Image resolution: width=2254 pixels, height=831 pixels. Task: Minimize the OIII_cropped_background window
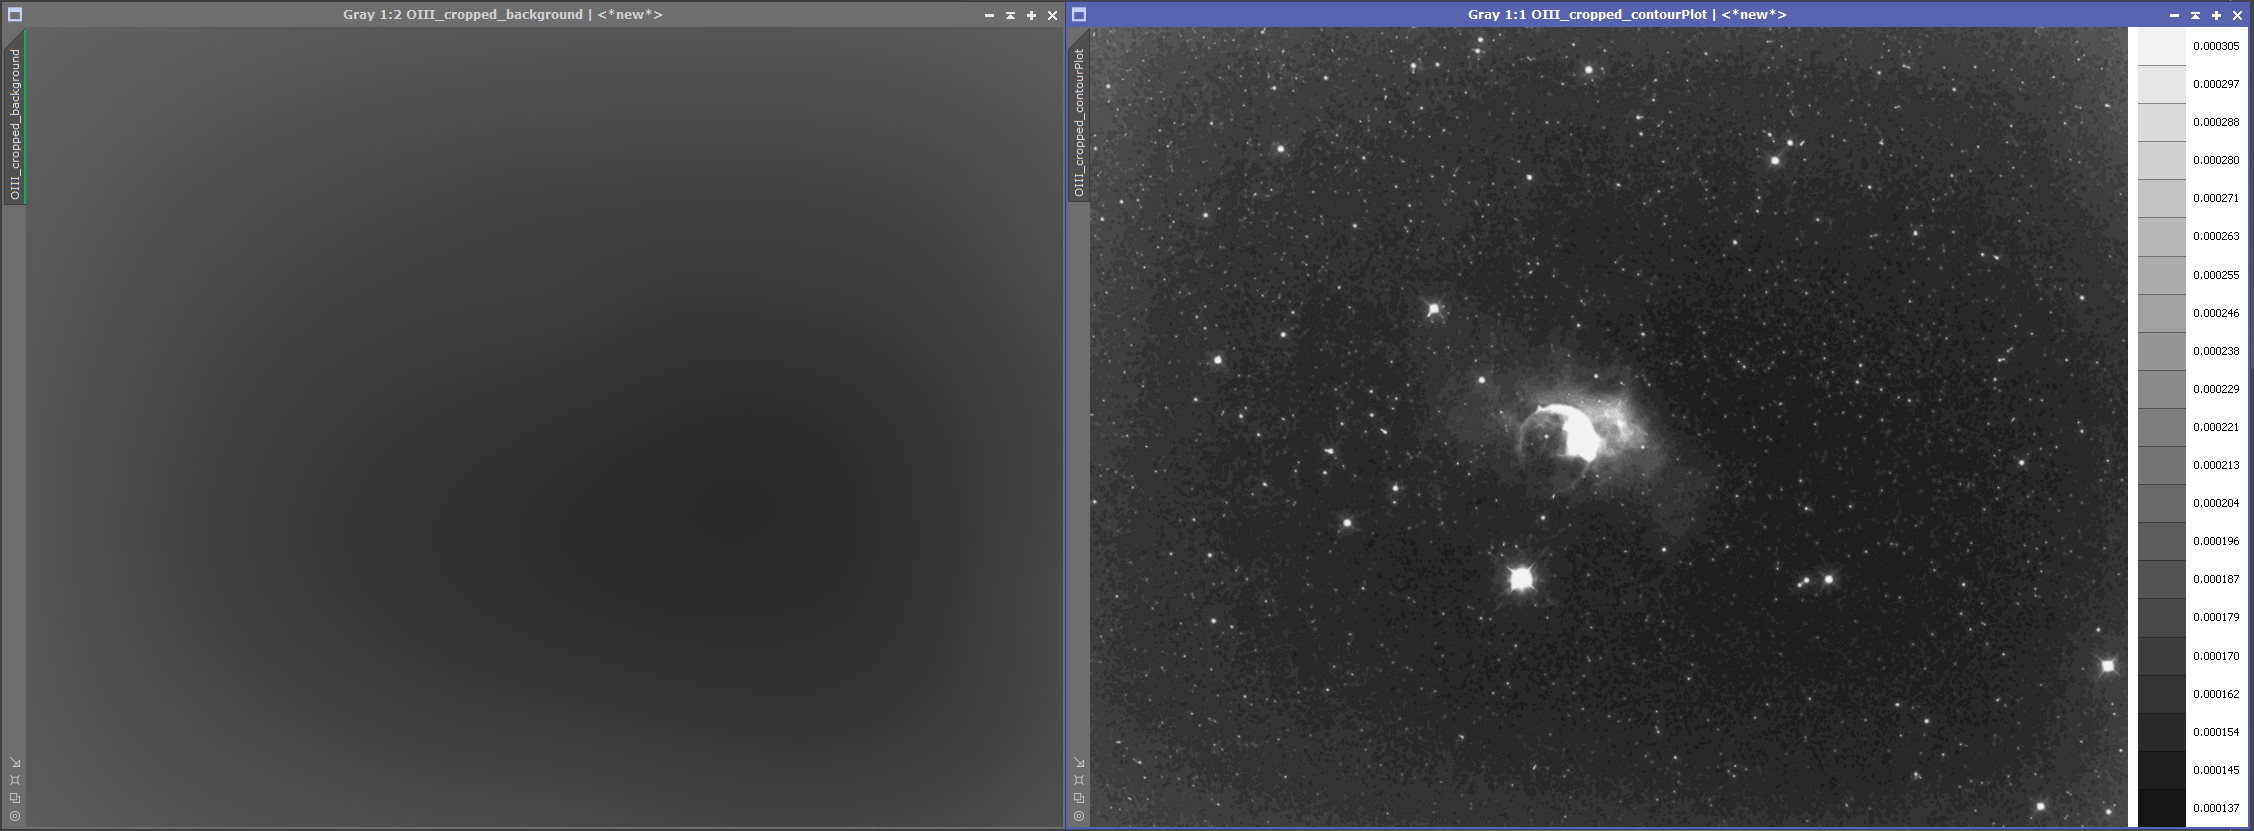pyautogui.click(x=989, y=15)
